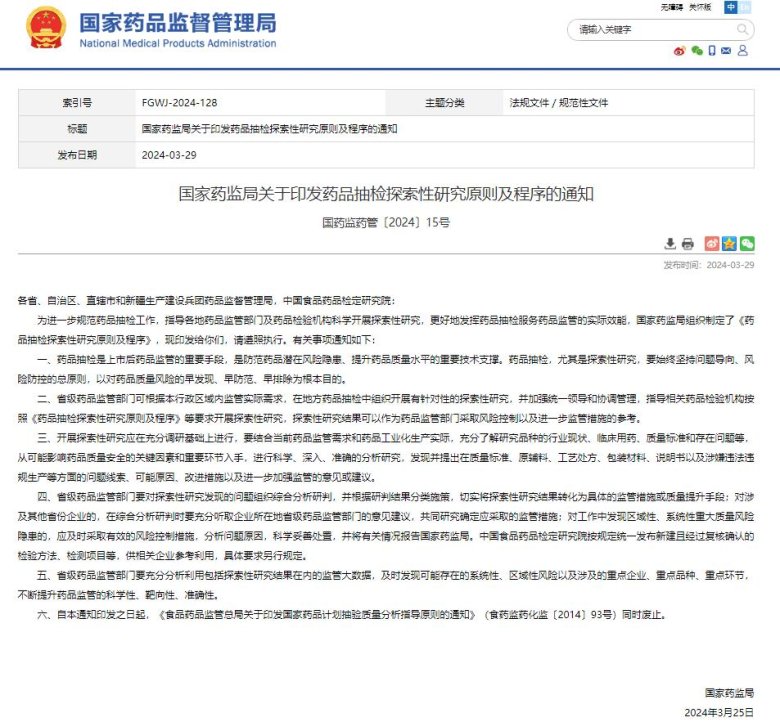Viewport: 780px width, 722px height.
Task: Share article to WeChat via green icon
Action: pos(746,243)
